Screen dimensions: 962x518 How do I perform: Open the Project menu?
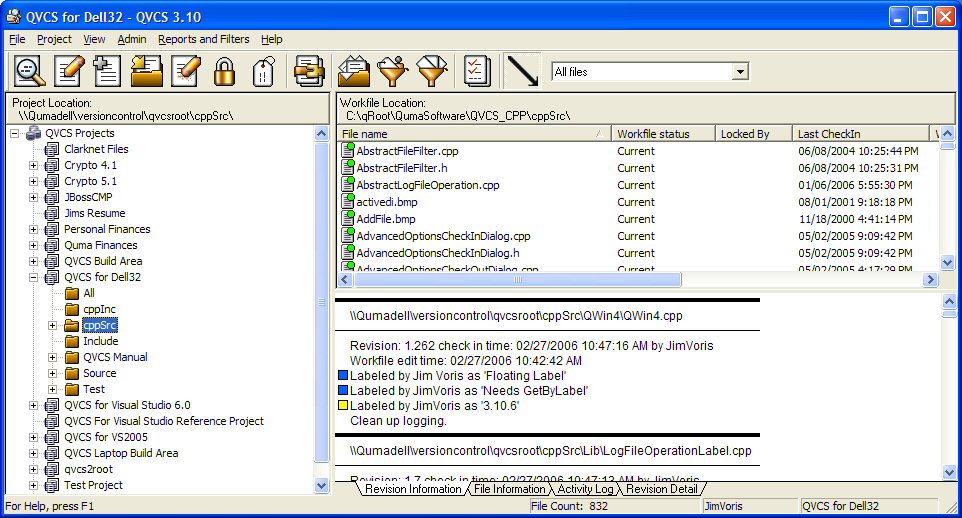(54, 39)
